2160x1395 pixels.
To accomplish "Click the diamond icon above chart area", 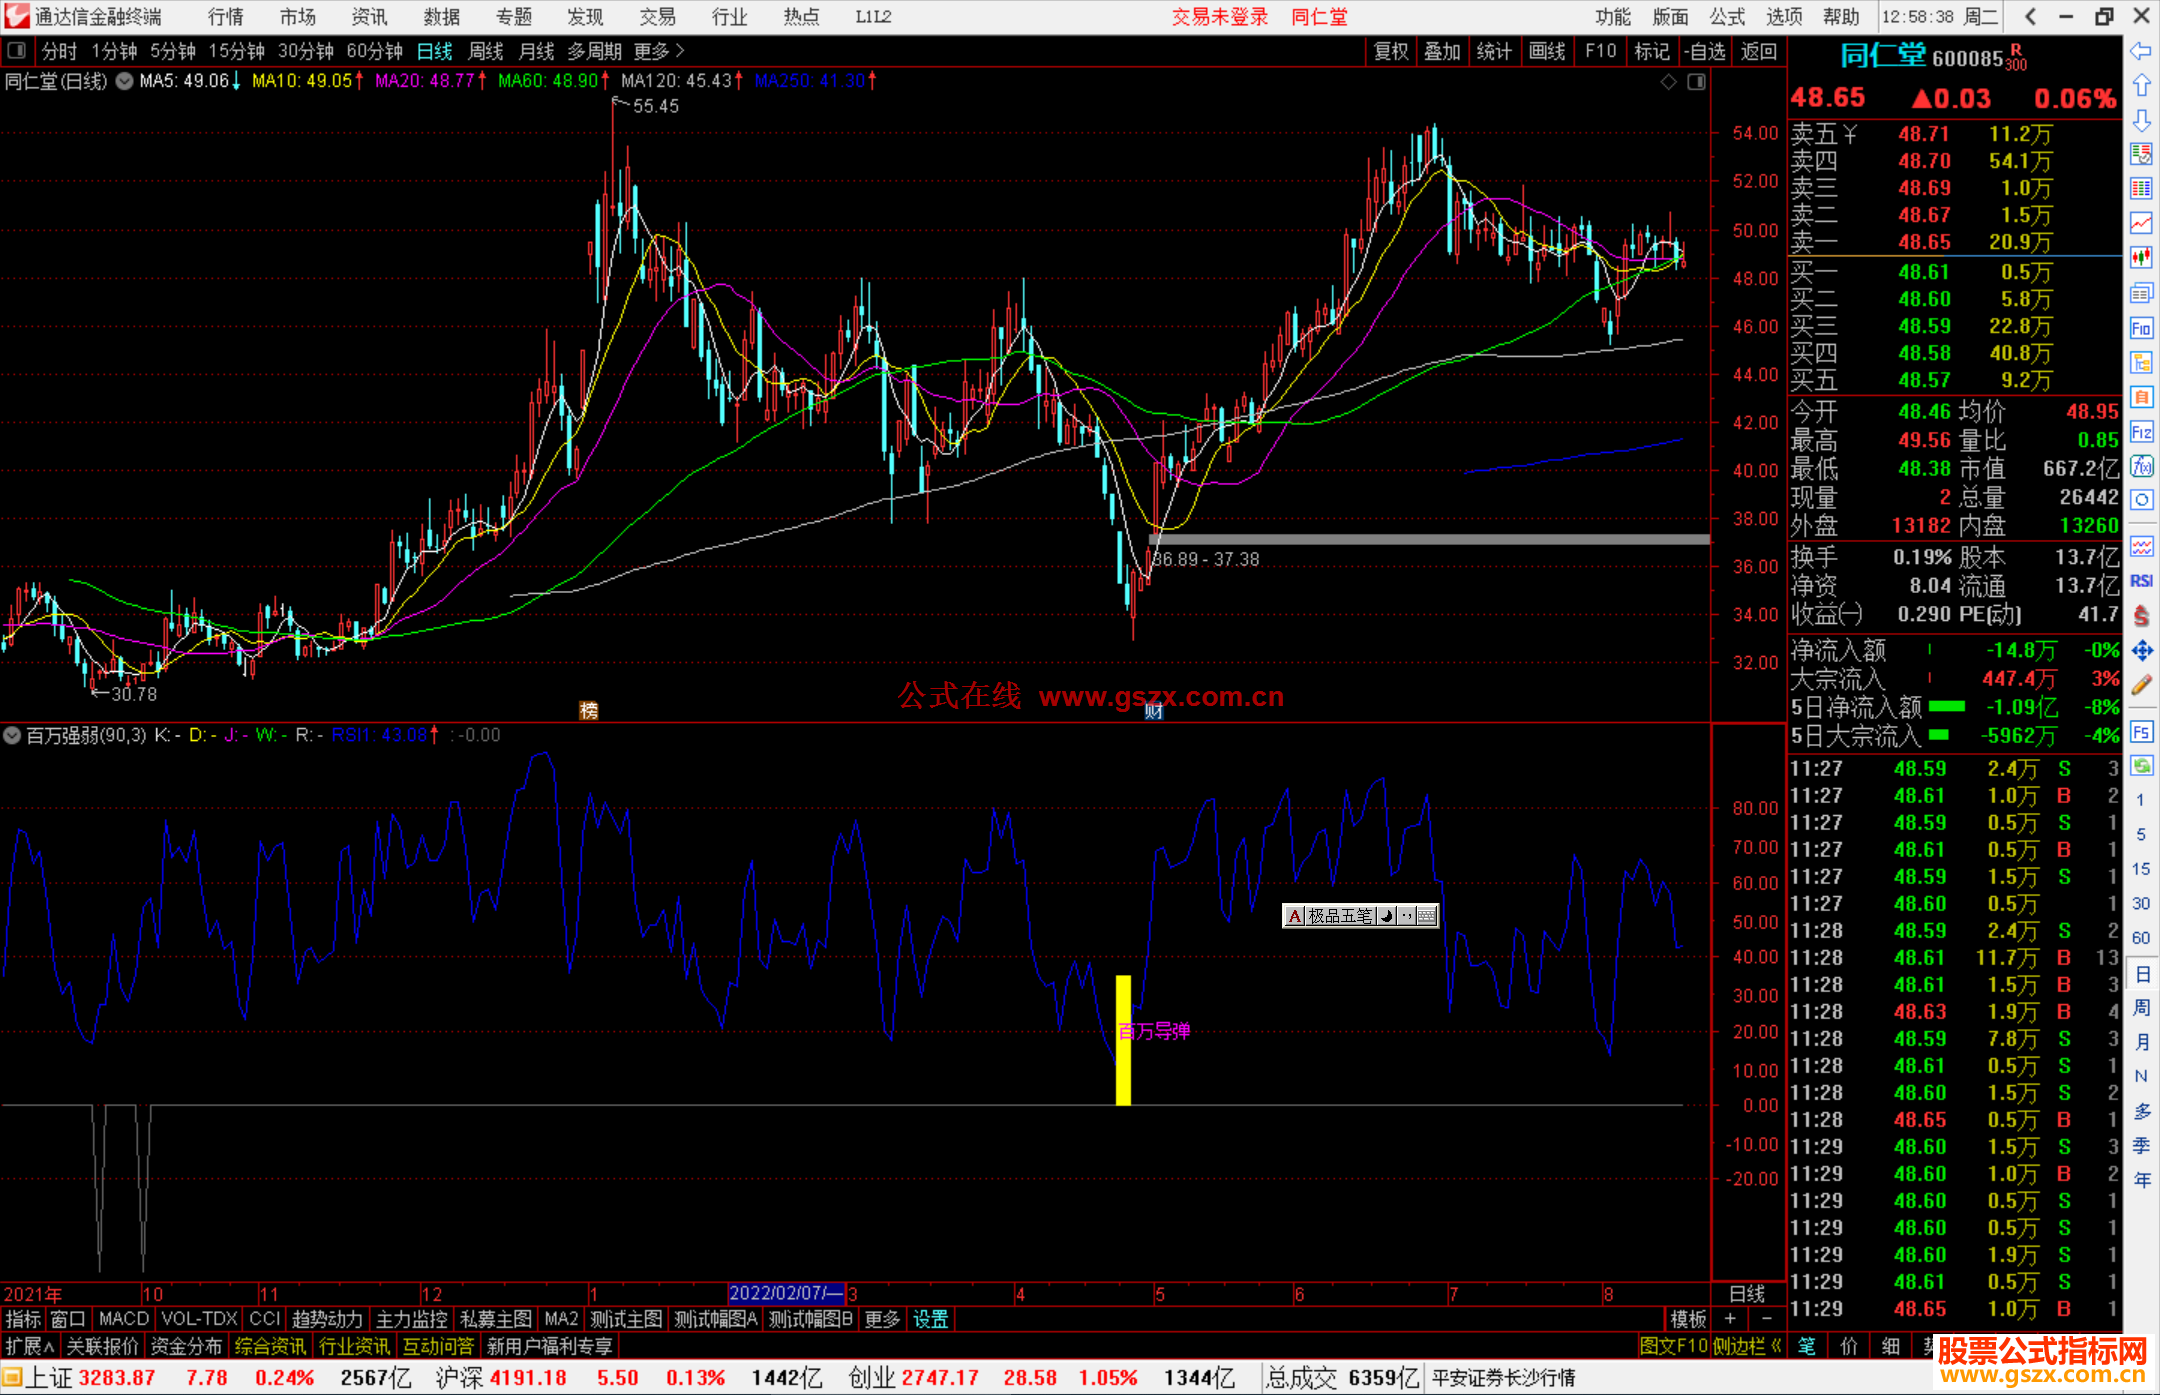I will coord(1668,82).
